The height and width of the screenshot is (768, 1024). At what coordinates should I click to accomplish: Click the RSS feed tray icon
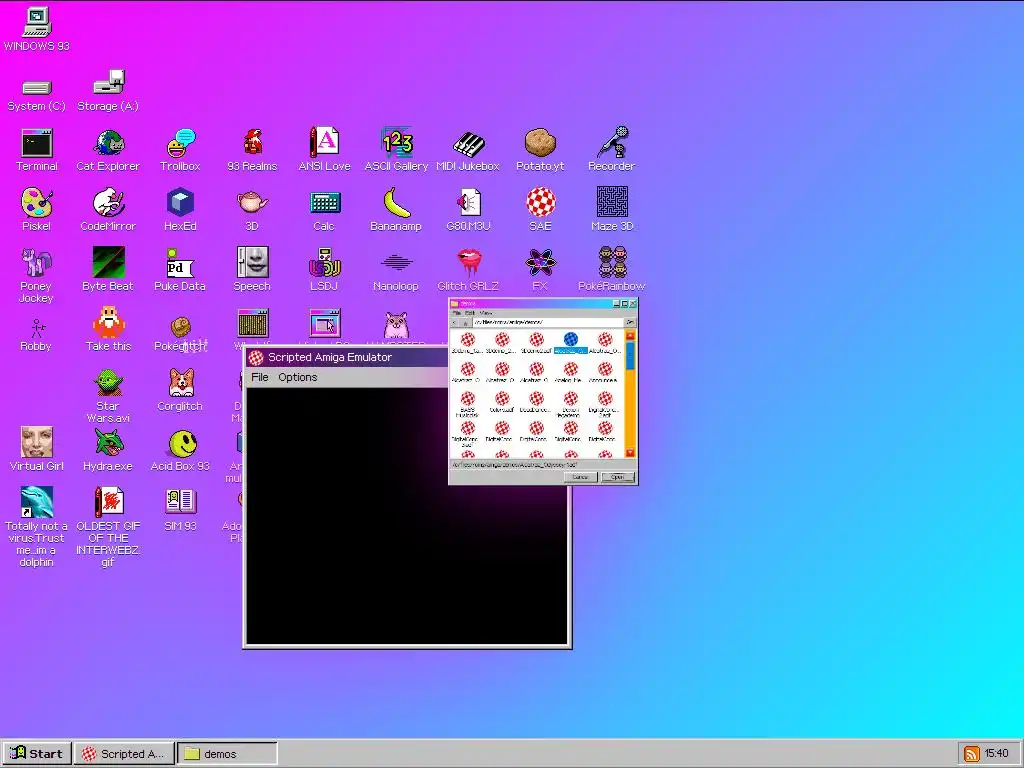tap(972, 754)
